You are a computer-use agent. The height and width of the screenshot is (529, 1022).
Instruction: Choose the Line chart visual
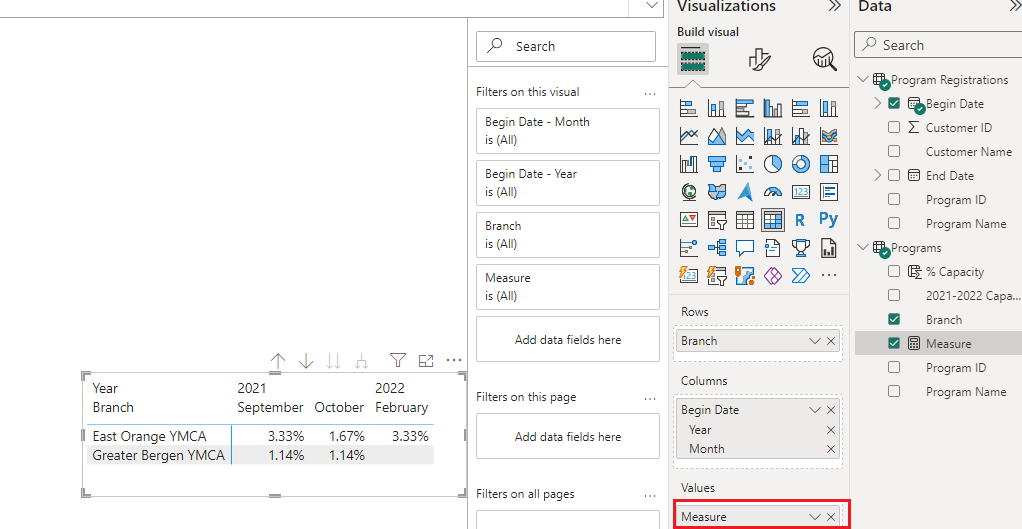click(x=689, y=136)
